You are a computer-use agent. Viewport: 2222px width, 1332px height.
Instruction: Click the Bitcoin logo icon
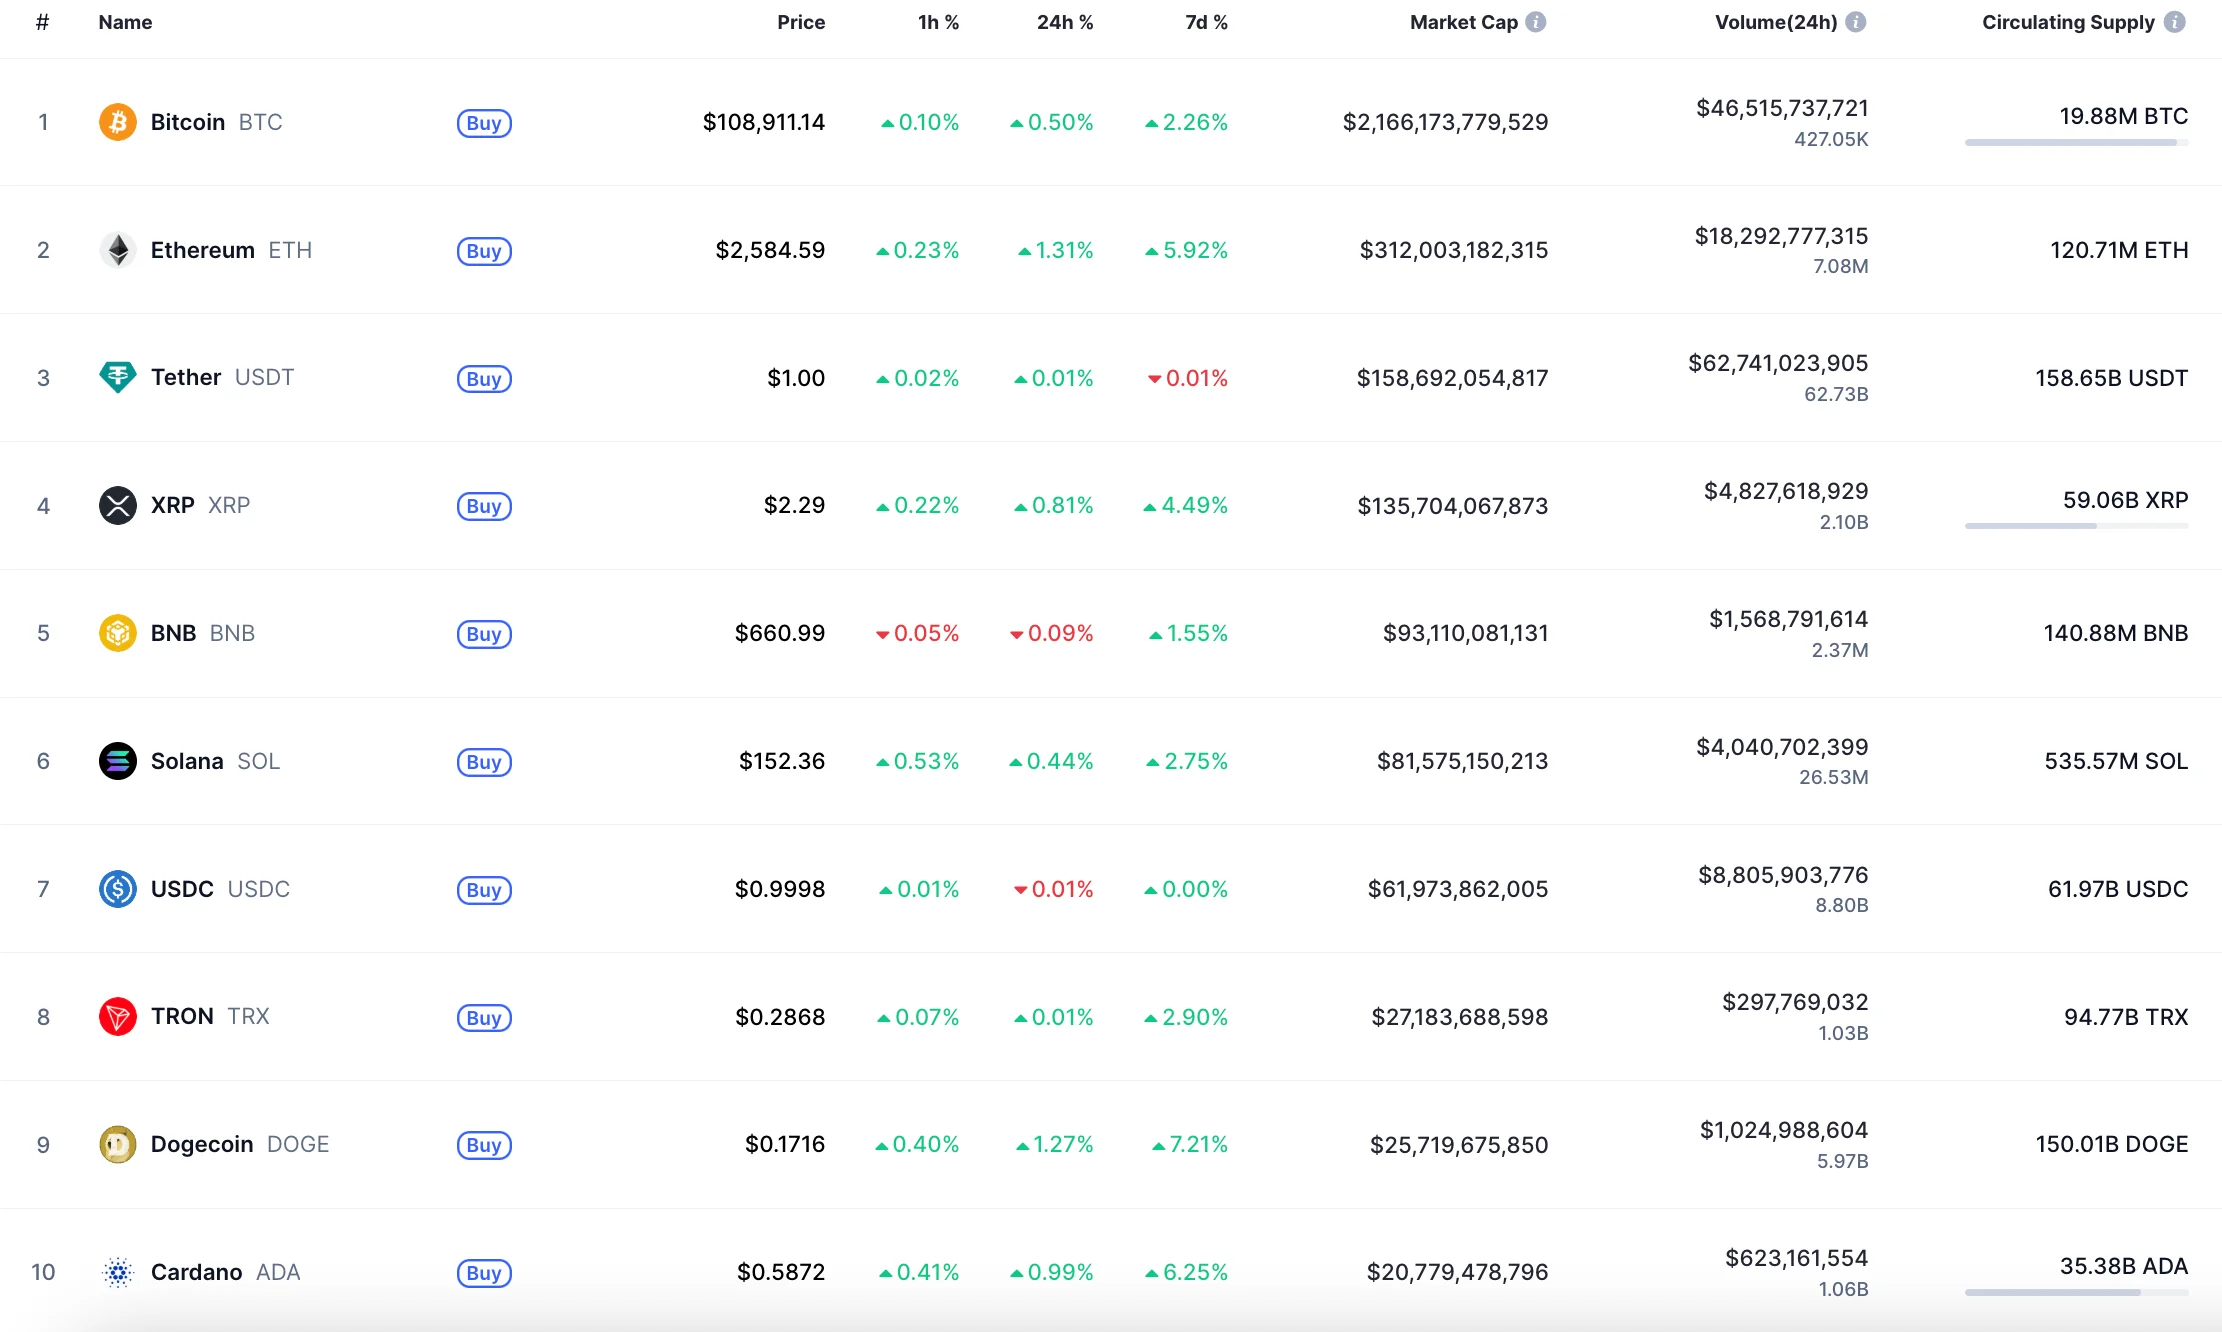pyautogui.click(x=118, y=122)
